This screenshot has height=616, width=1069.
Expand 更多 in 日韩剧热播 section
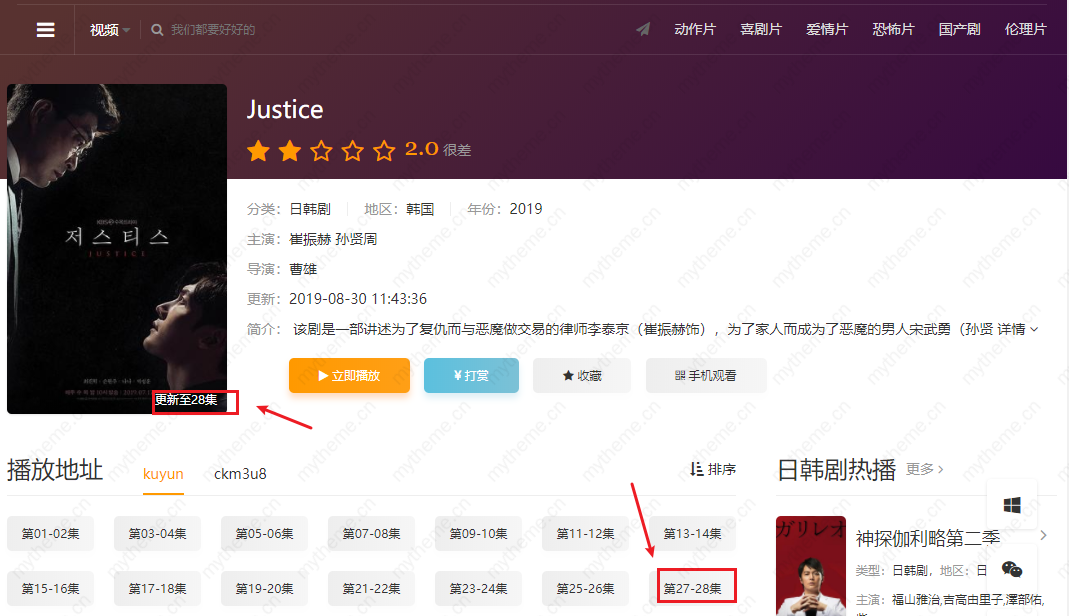pyautogui.click(x=925, y=469)
